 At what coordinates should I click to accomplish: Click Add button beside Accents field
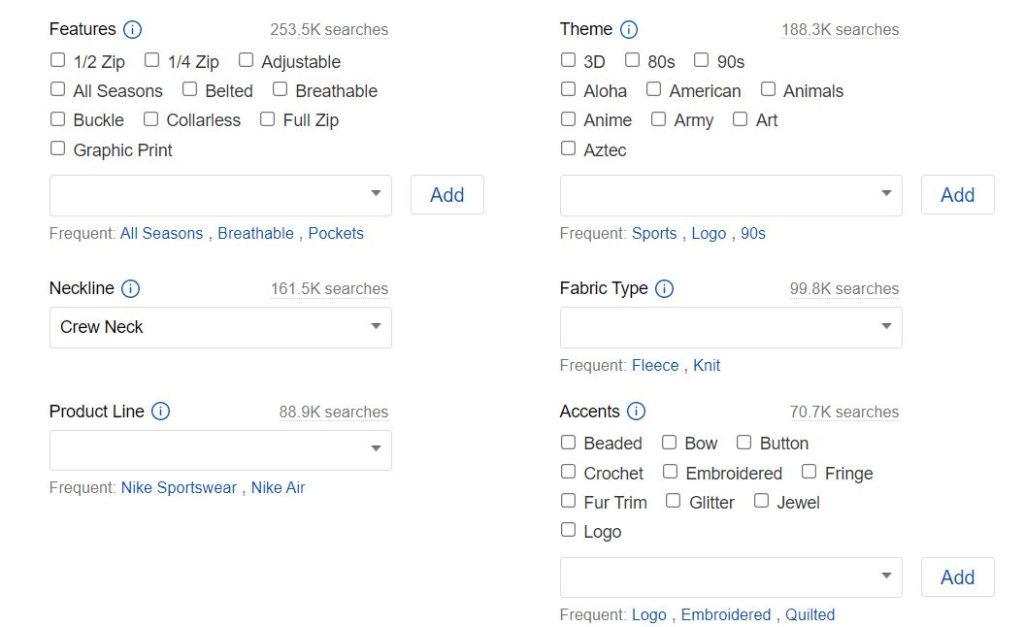point(957,577)
